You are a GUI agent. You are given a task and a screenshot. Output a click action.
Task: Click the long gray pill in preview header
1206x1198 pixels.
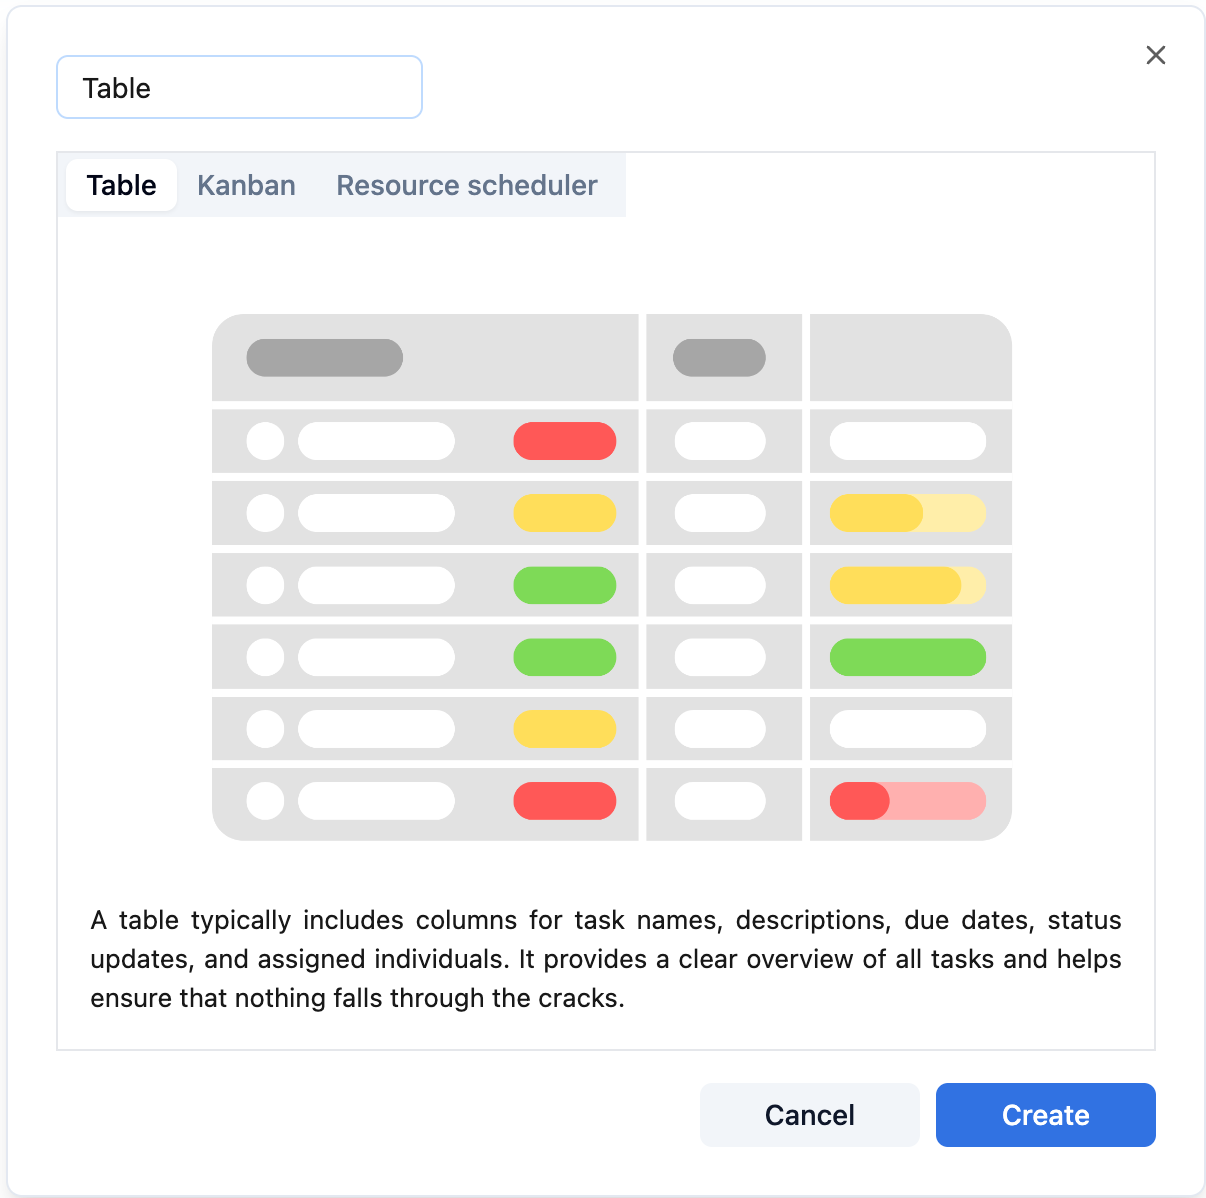point(325,358)
